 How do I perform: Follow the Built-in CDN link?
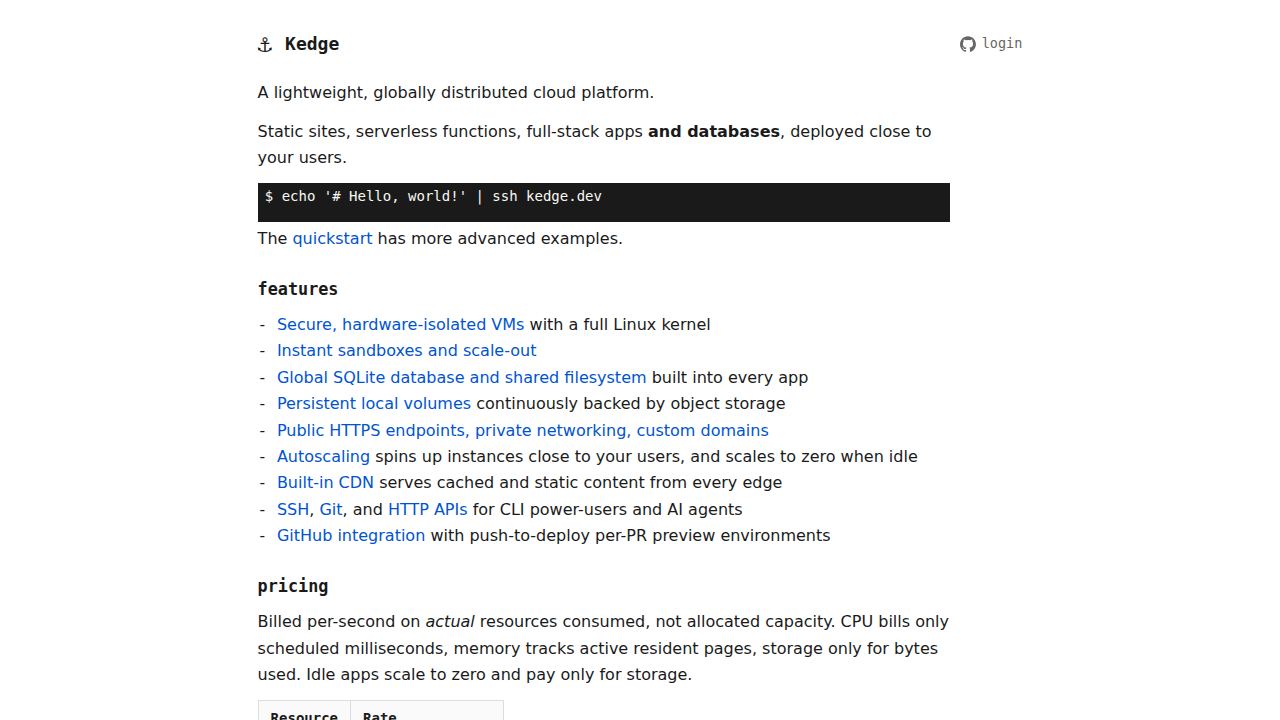(325, 482)
